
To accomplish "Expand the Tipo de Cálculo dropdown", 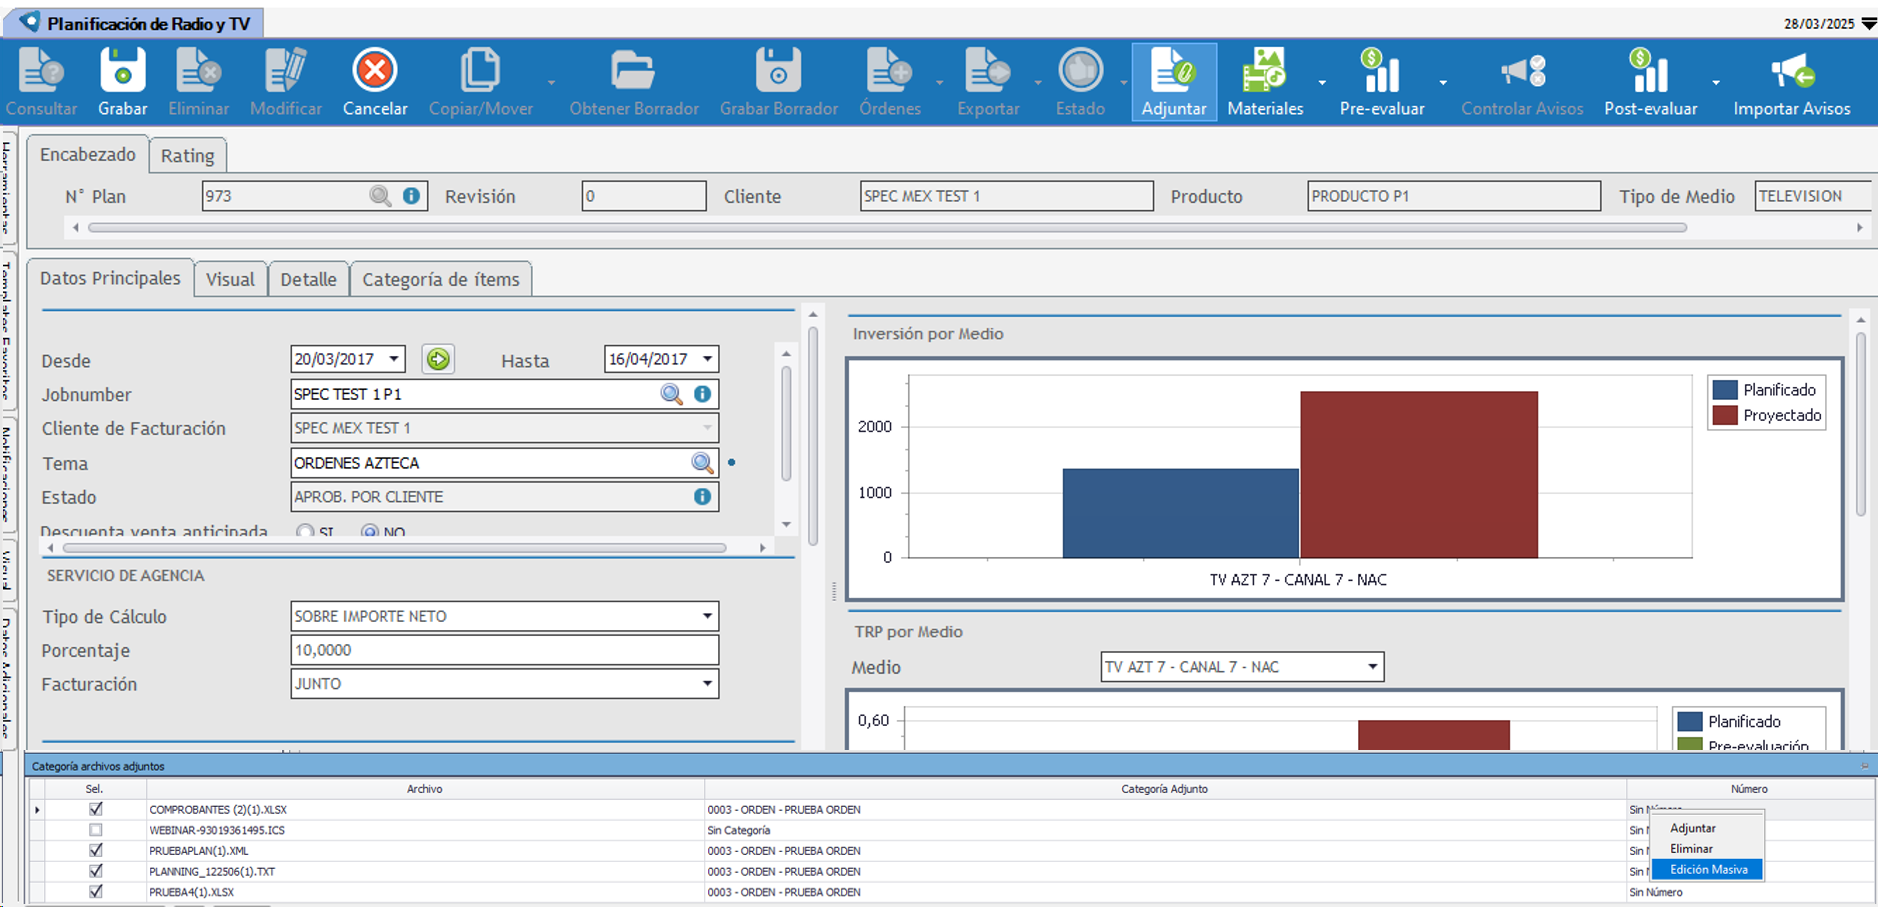I will point(707,616).
